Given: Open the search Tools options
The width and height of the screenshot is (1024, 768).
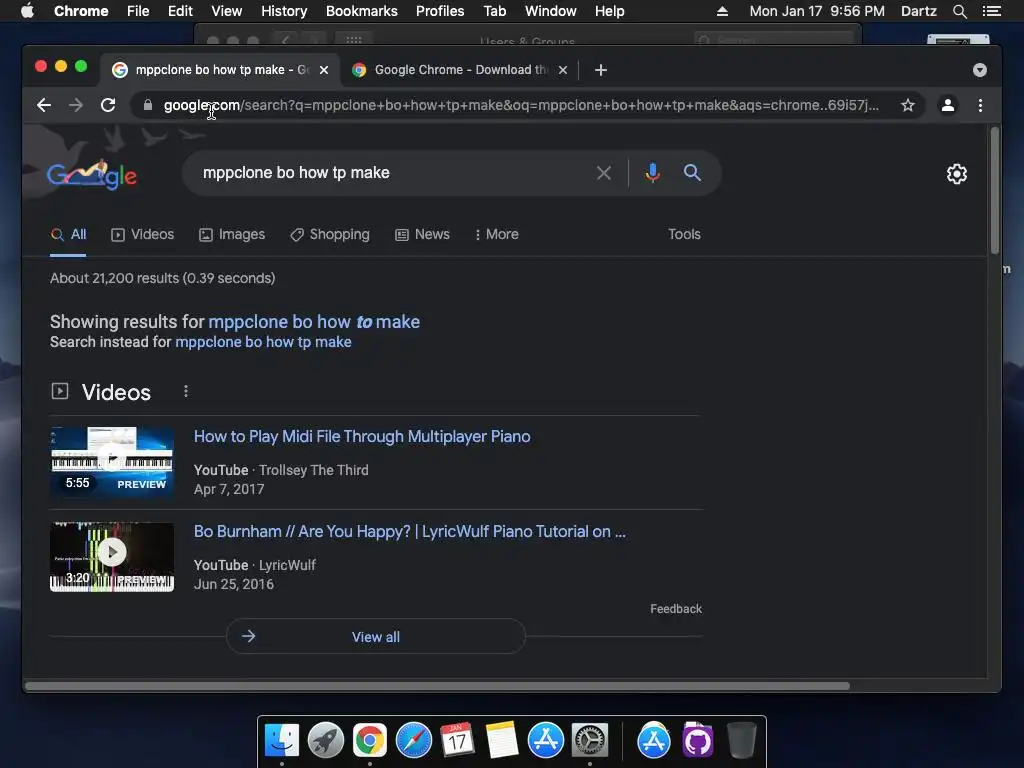Looking at the screenshot, I should (684, 234).
